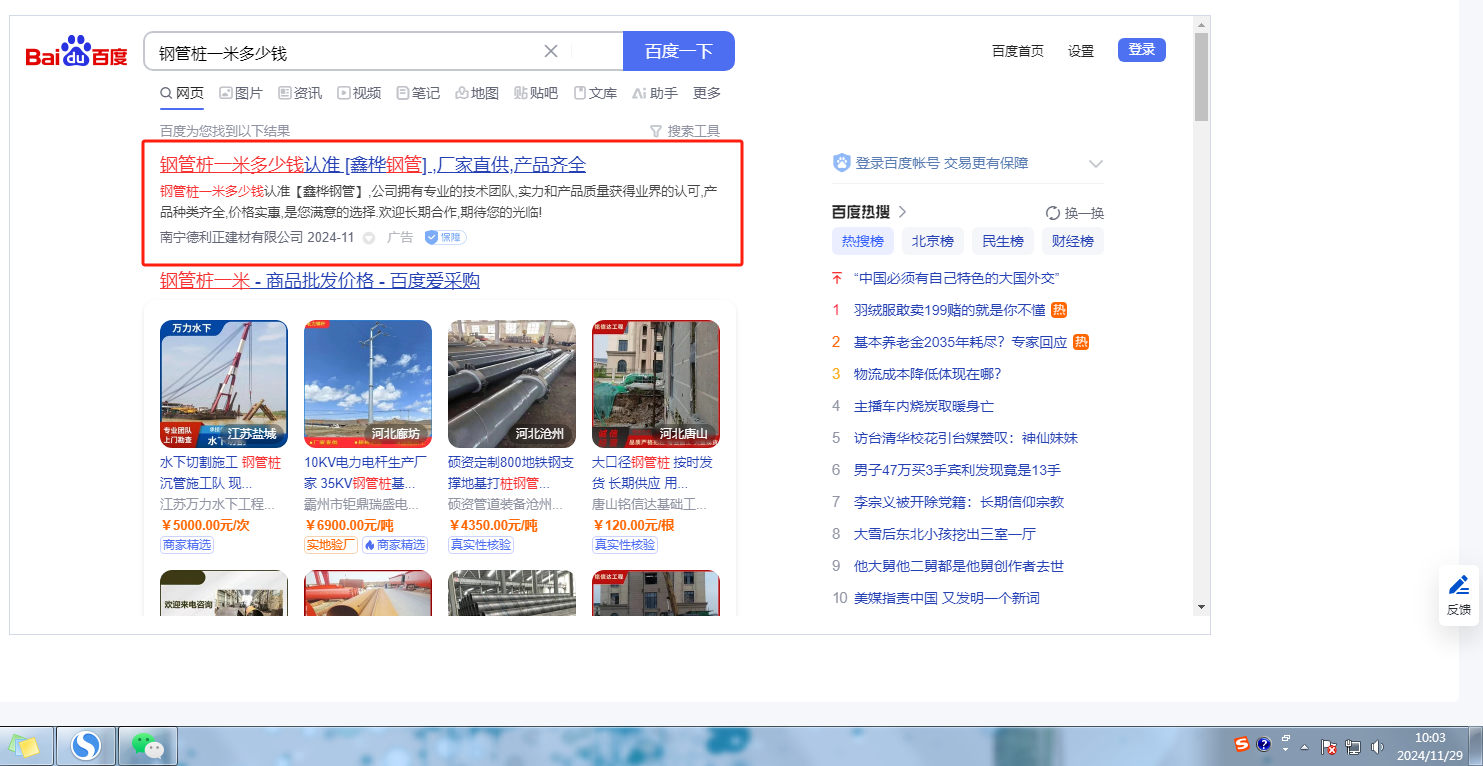Go to the 视频 tab
This screenshot has width=1483, height=766.
coord(359,93)
